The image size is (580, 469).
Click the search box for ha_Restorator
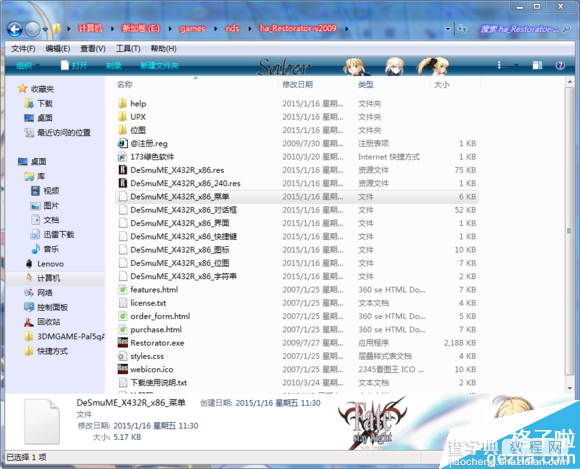519,29
